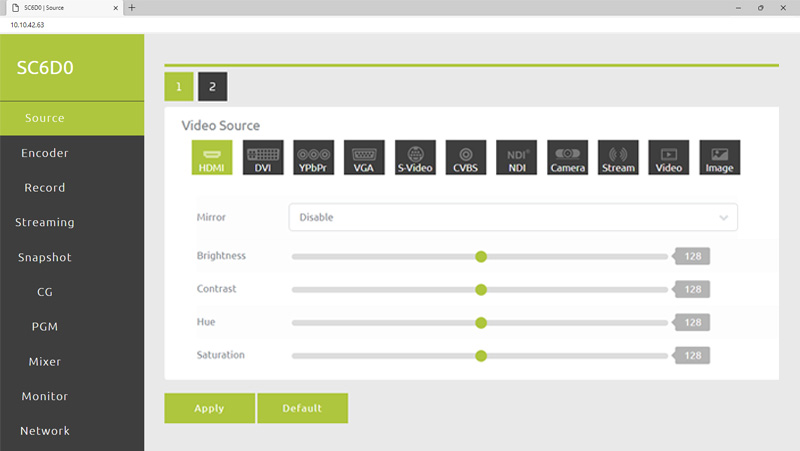Choose DVI as the video source
This screenshot has width=800, height=451.
[263, 158]
